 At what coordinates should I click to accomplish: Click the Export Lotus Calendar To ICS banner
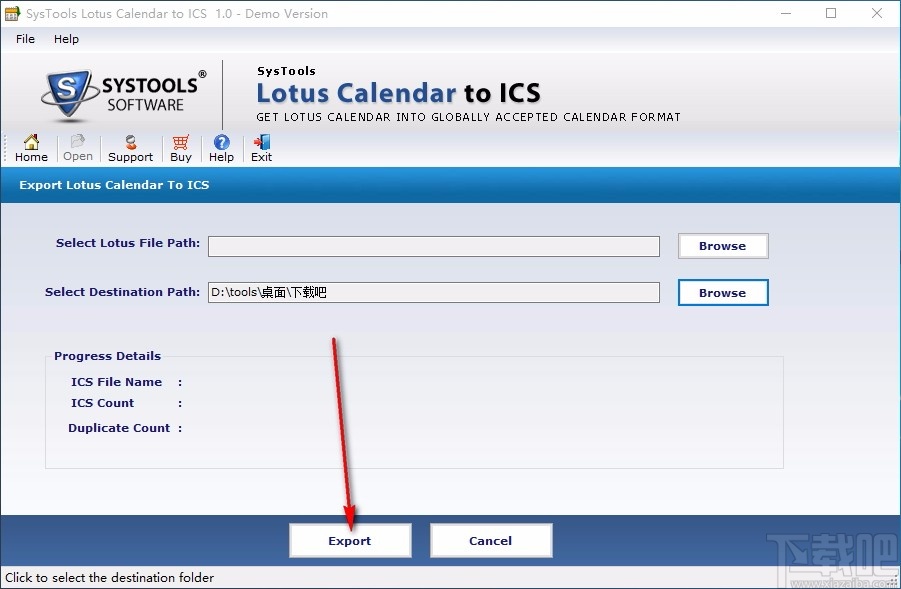(113, 185)
